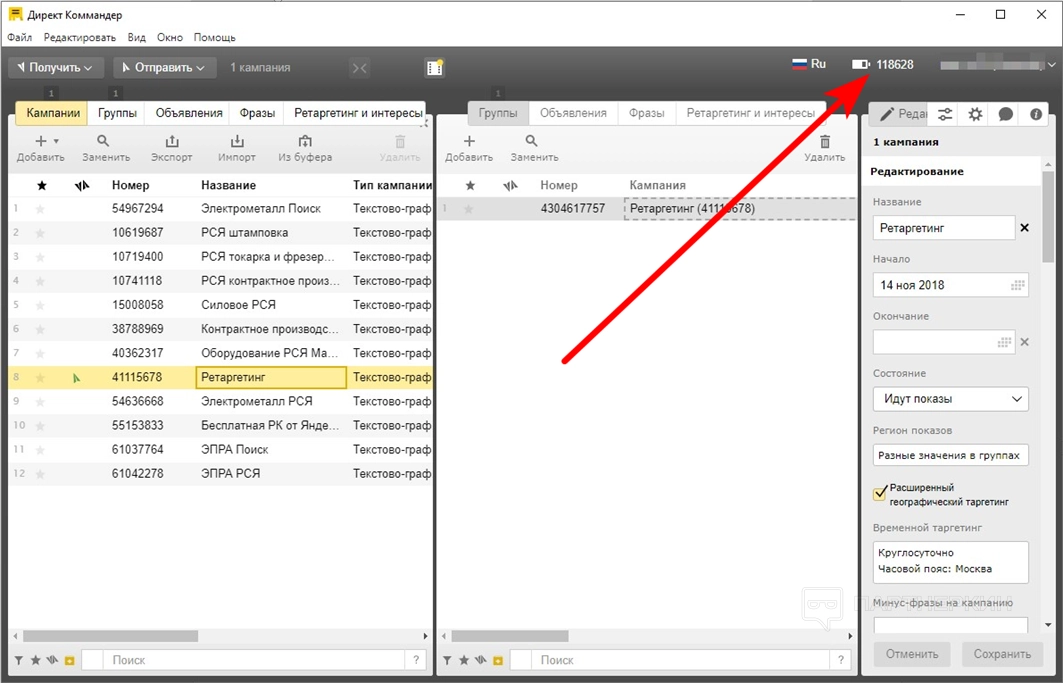
Task: Click the Импорт icon in campaigns toolbar
Action: (237, 141)
